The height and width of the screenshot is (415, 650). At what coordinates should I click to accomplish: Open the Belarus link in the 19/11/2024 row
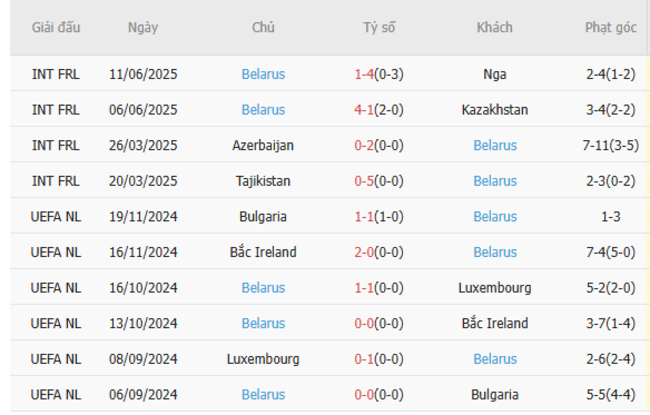click(x=495, y=216)
